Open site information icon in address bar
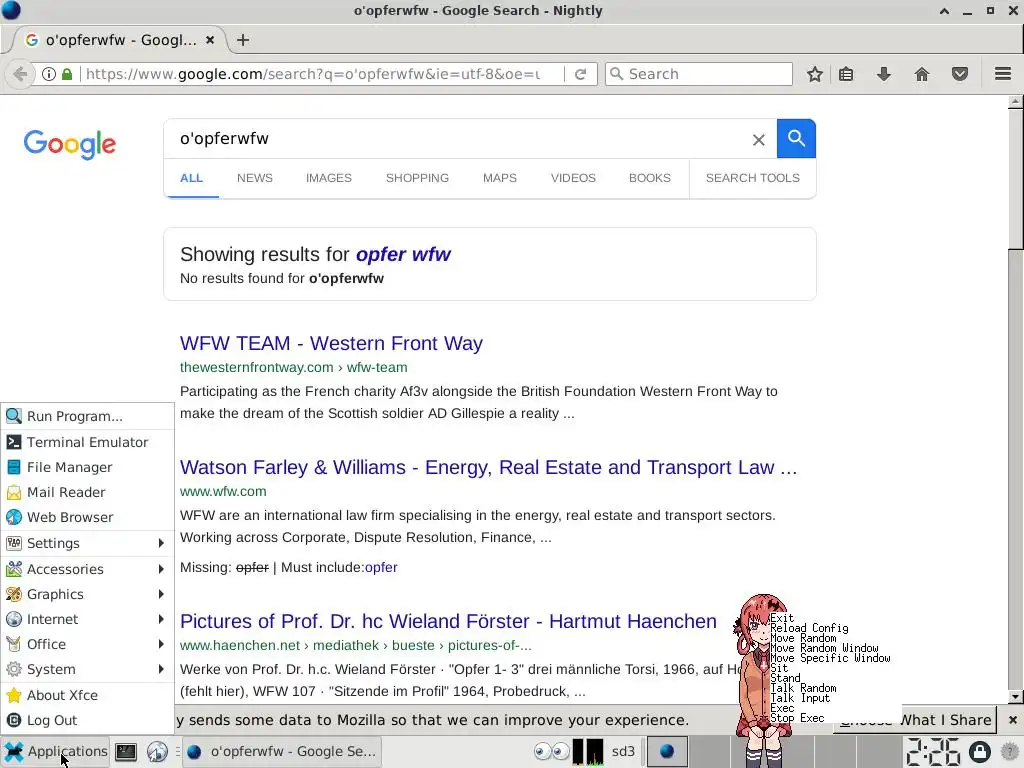1024x768 pixels. click(x=49, y=74)
